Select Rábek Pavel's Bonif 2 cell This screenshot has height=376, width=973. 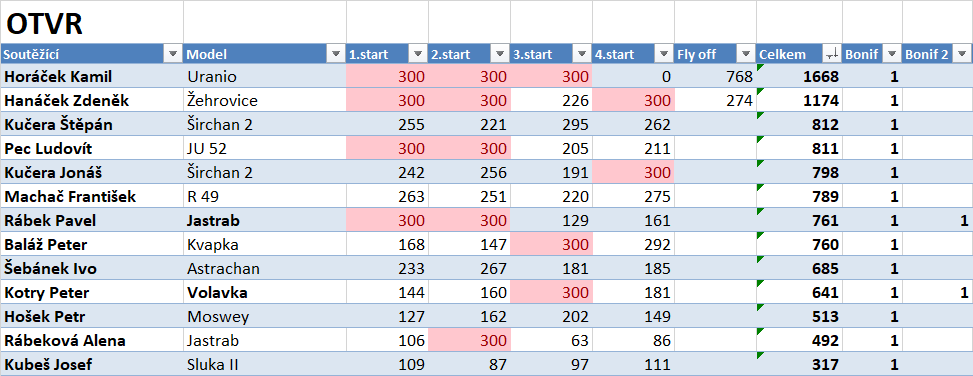tap(938, 220)
